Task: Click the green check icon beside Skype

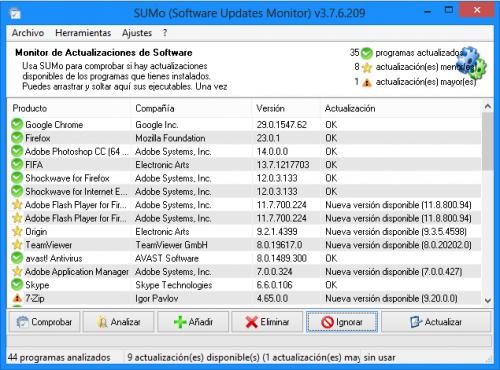Action: pyautogui.click(x=17, y=284)
